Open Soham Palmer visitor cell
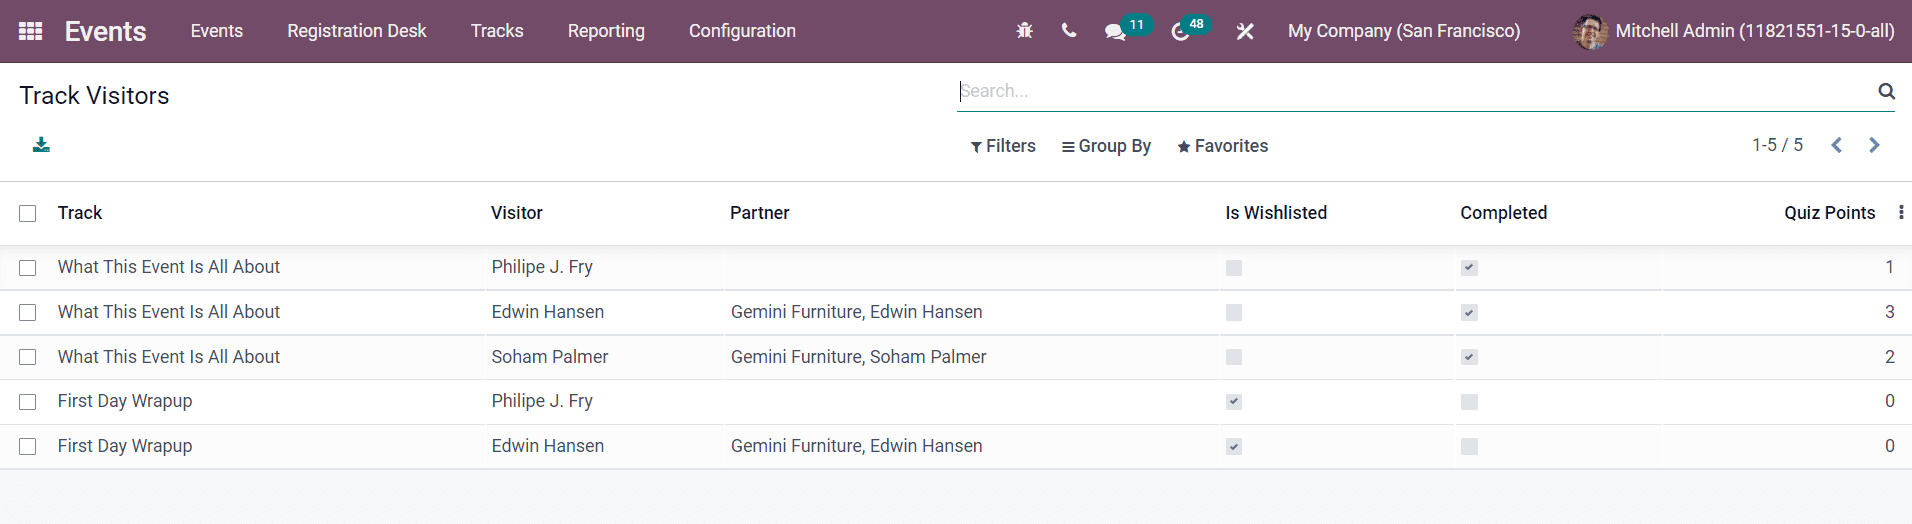 click(x=550, y=357)
